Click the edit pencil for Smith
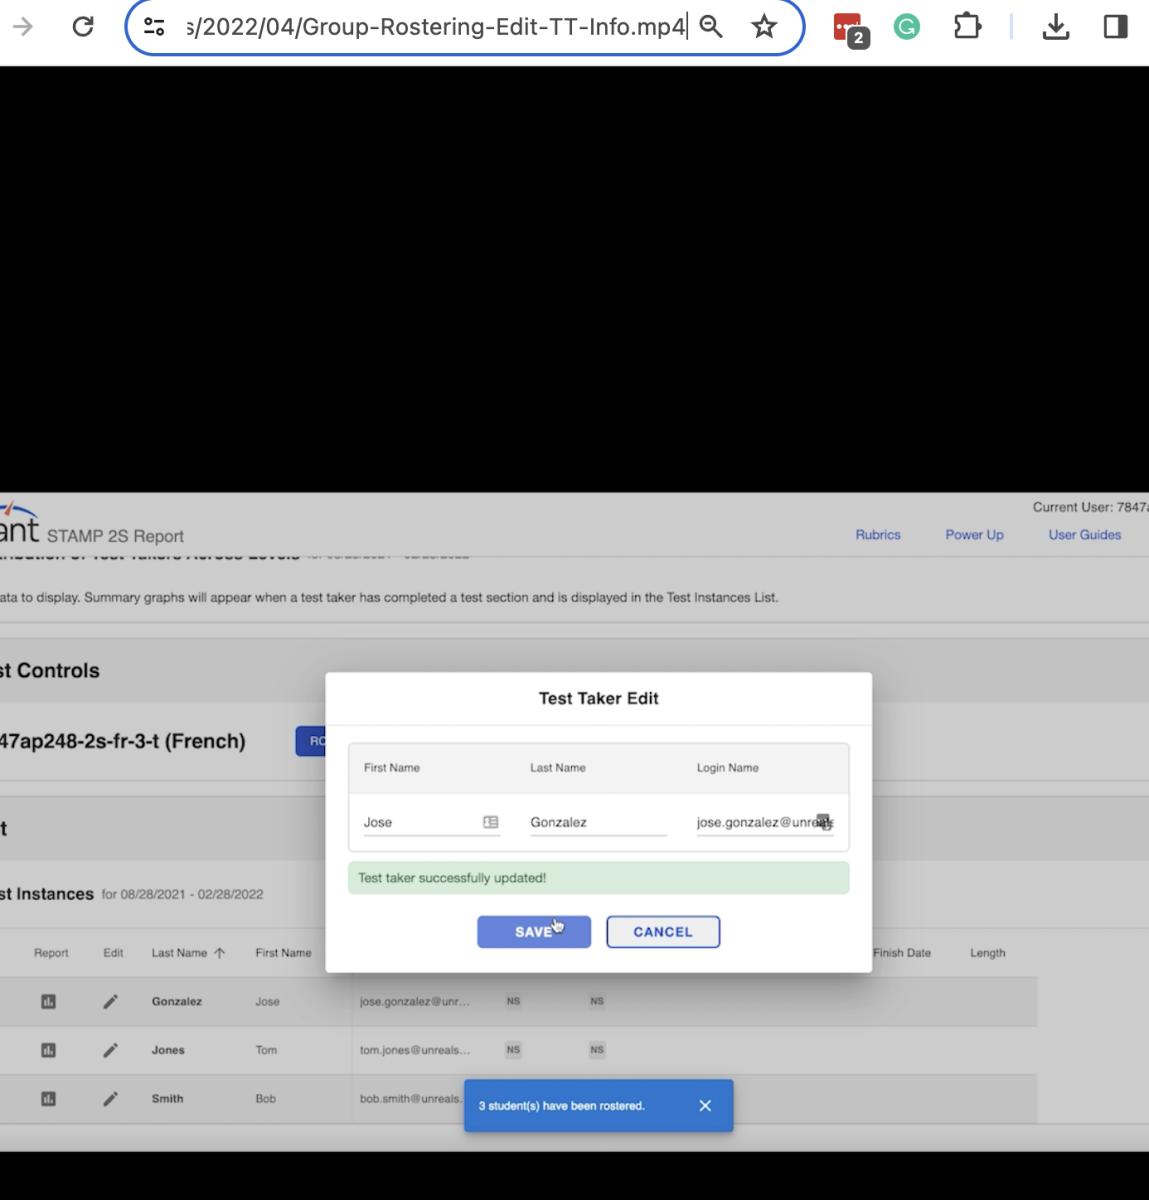Screen dimensions: 1149x1200 (x=111, y=1099)
